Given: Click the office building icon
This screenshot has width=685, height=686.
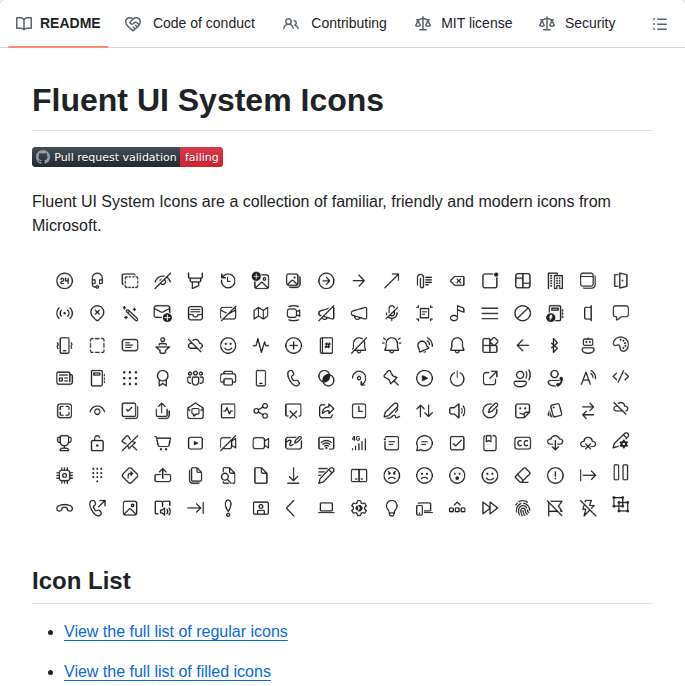Looking at the screenshot, I should pyautogui.click(x=555, y=280).
